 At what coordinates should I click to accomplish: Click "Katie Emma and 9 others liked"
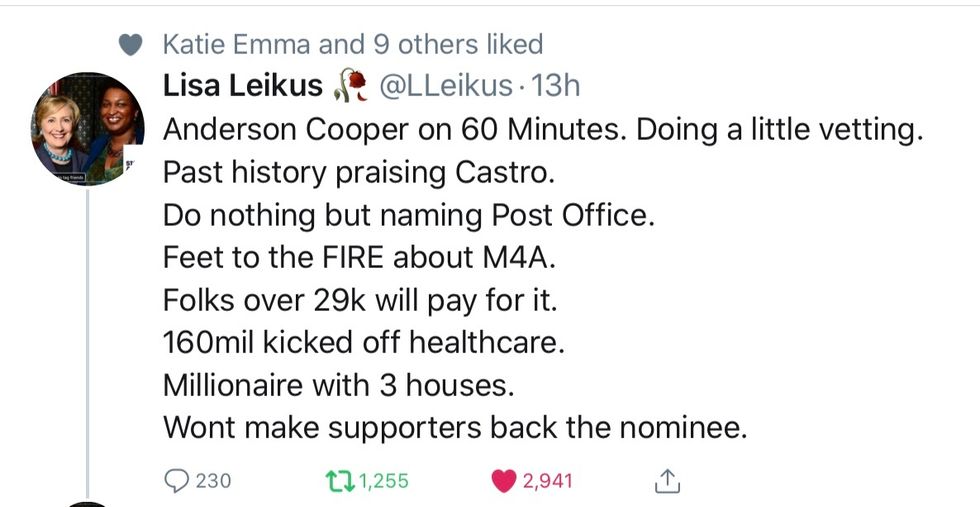[x=352, y=45]
